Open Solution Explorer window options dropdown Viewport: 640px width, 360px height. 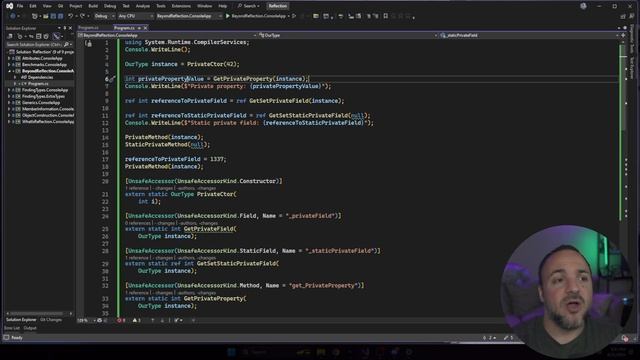[59, 28]
